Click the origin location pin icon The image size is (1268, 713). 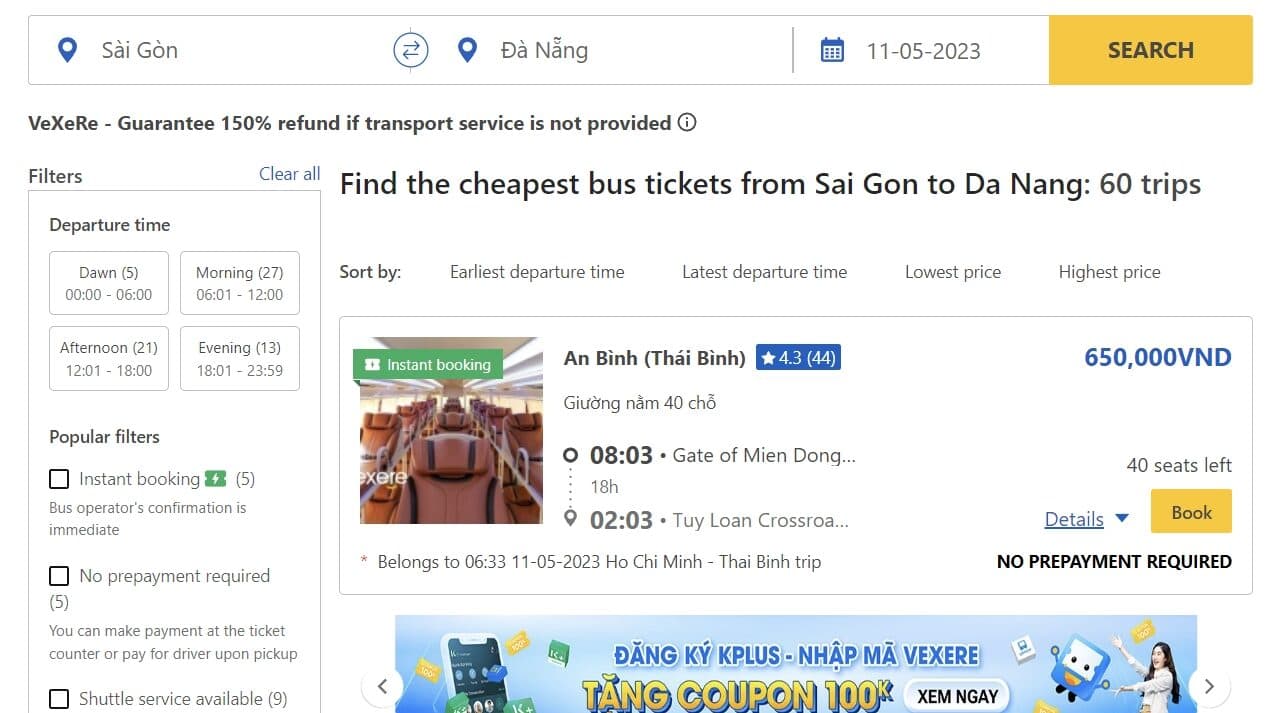pyautogui.click(x=67, y=50)
